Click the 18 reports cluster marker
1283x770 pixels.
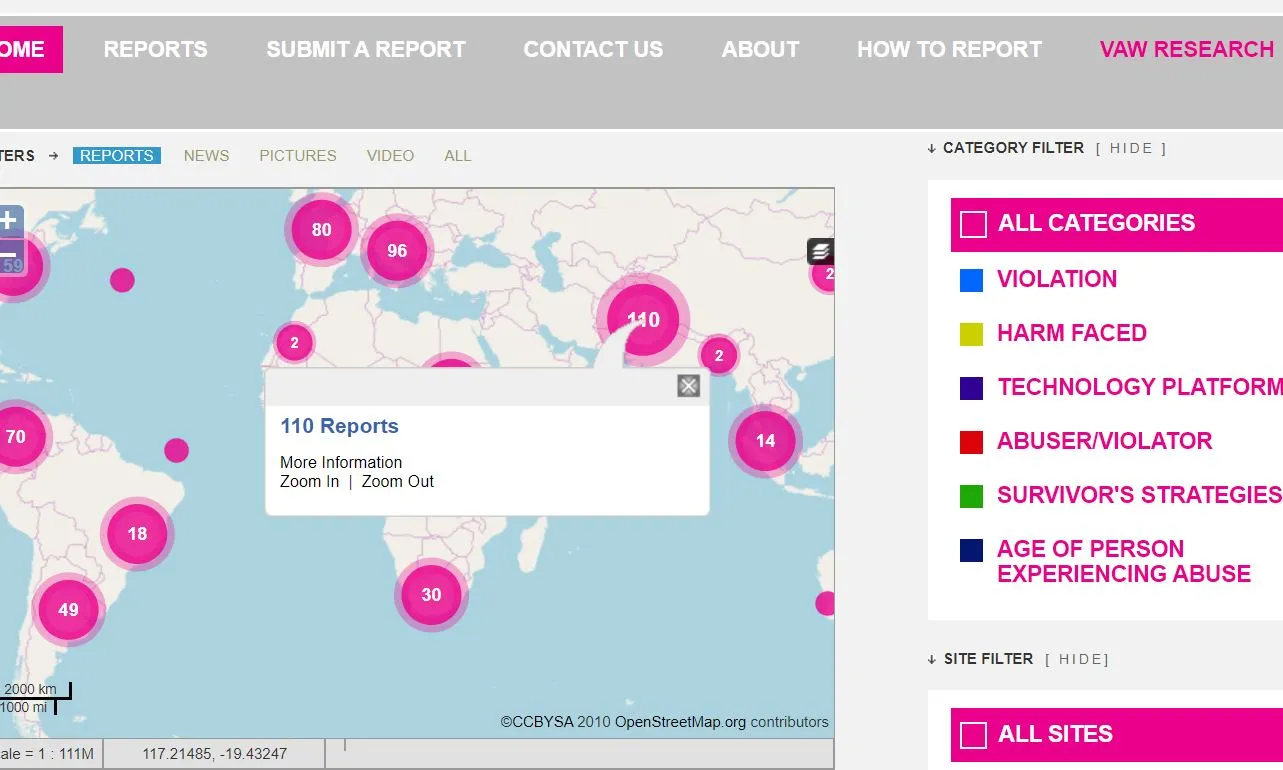[137, 533]
